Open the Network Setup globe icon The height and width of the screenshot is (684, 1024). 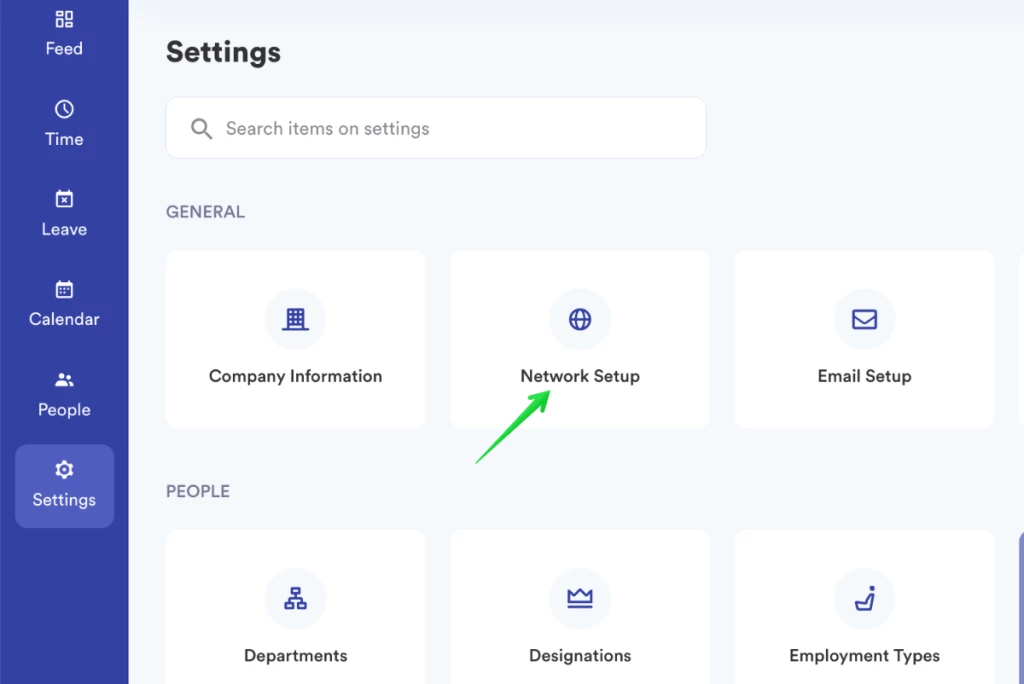point(580,319)
